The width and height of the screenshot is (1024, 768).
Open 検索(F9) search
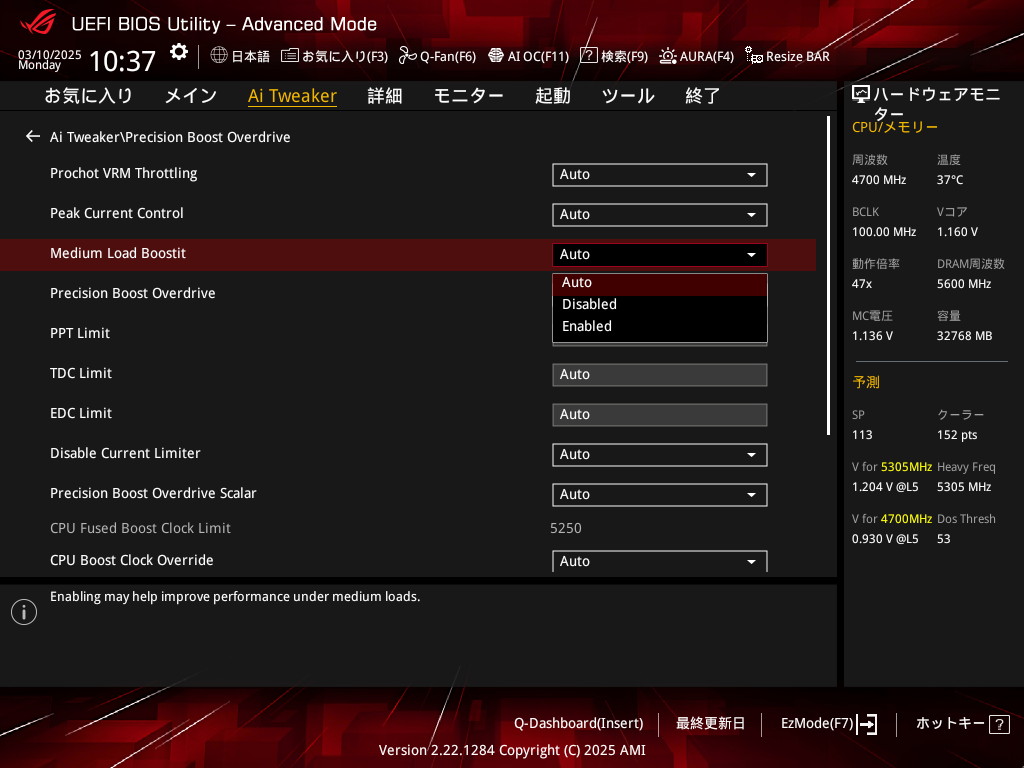(614, 56)
